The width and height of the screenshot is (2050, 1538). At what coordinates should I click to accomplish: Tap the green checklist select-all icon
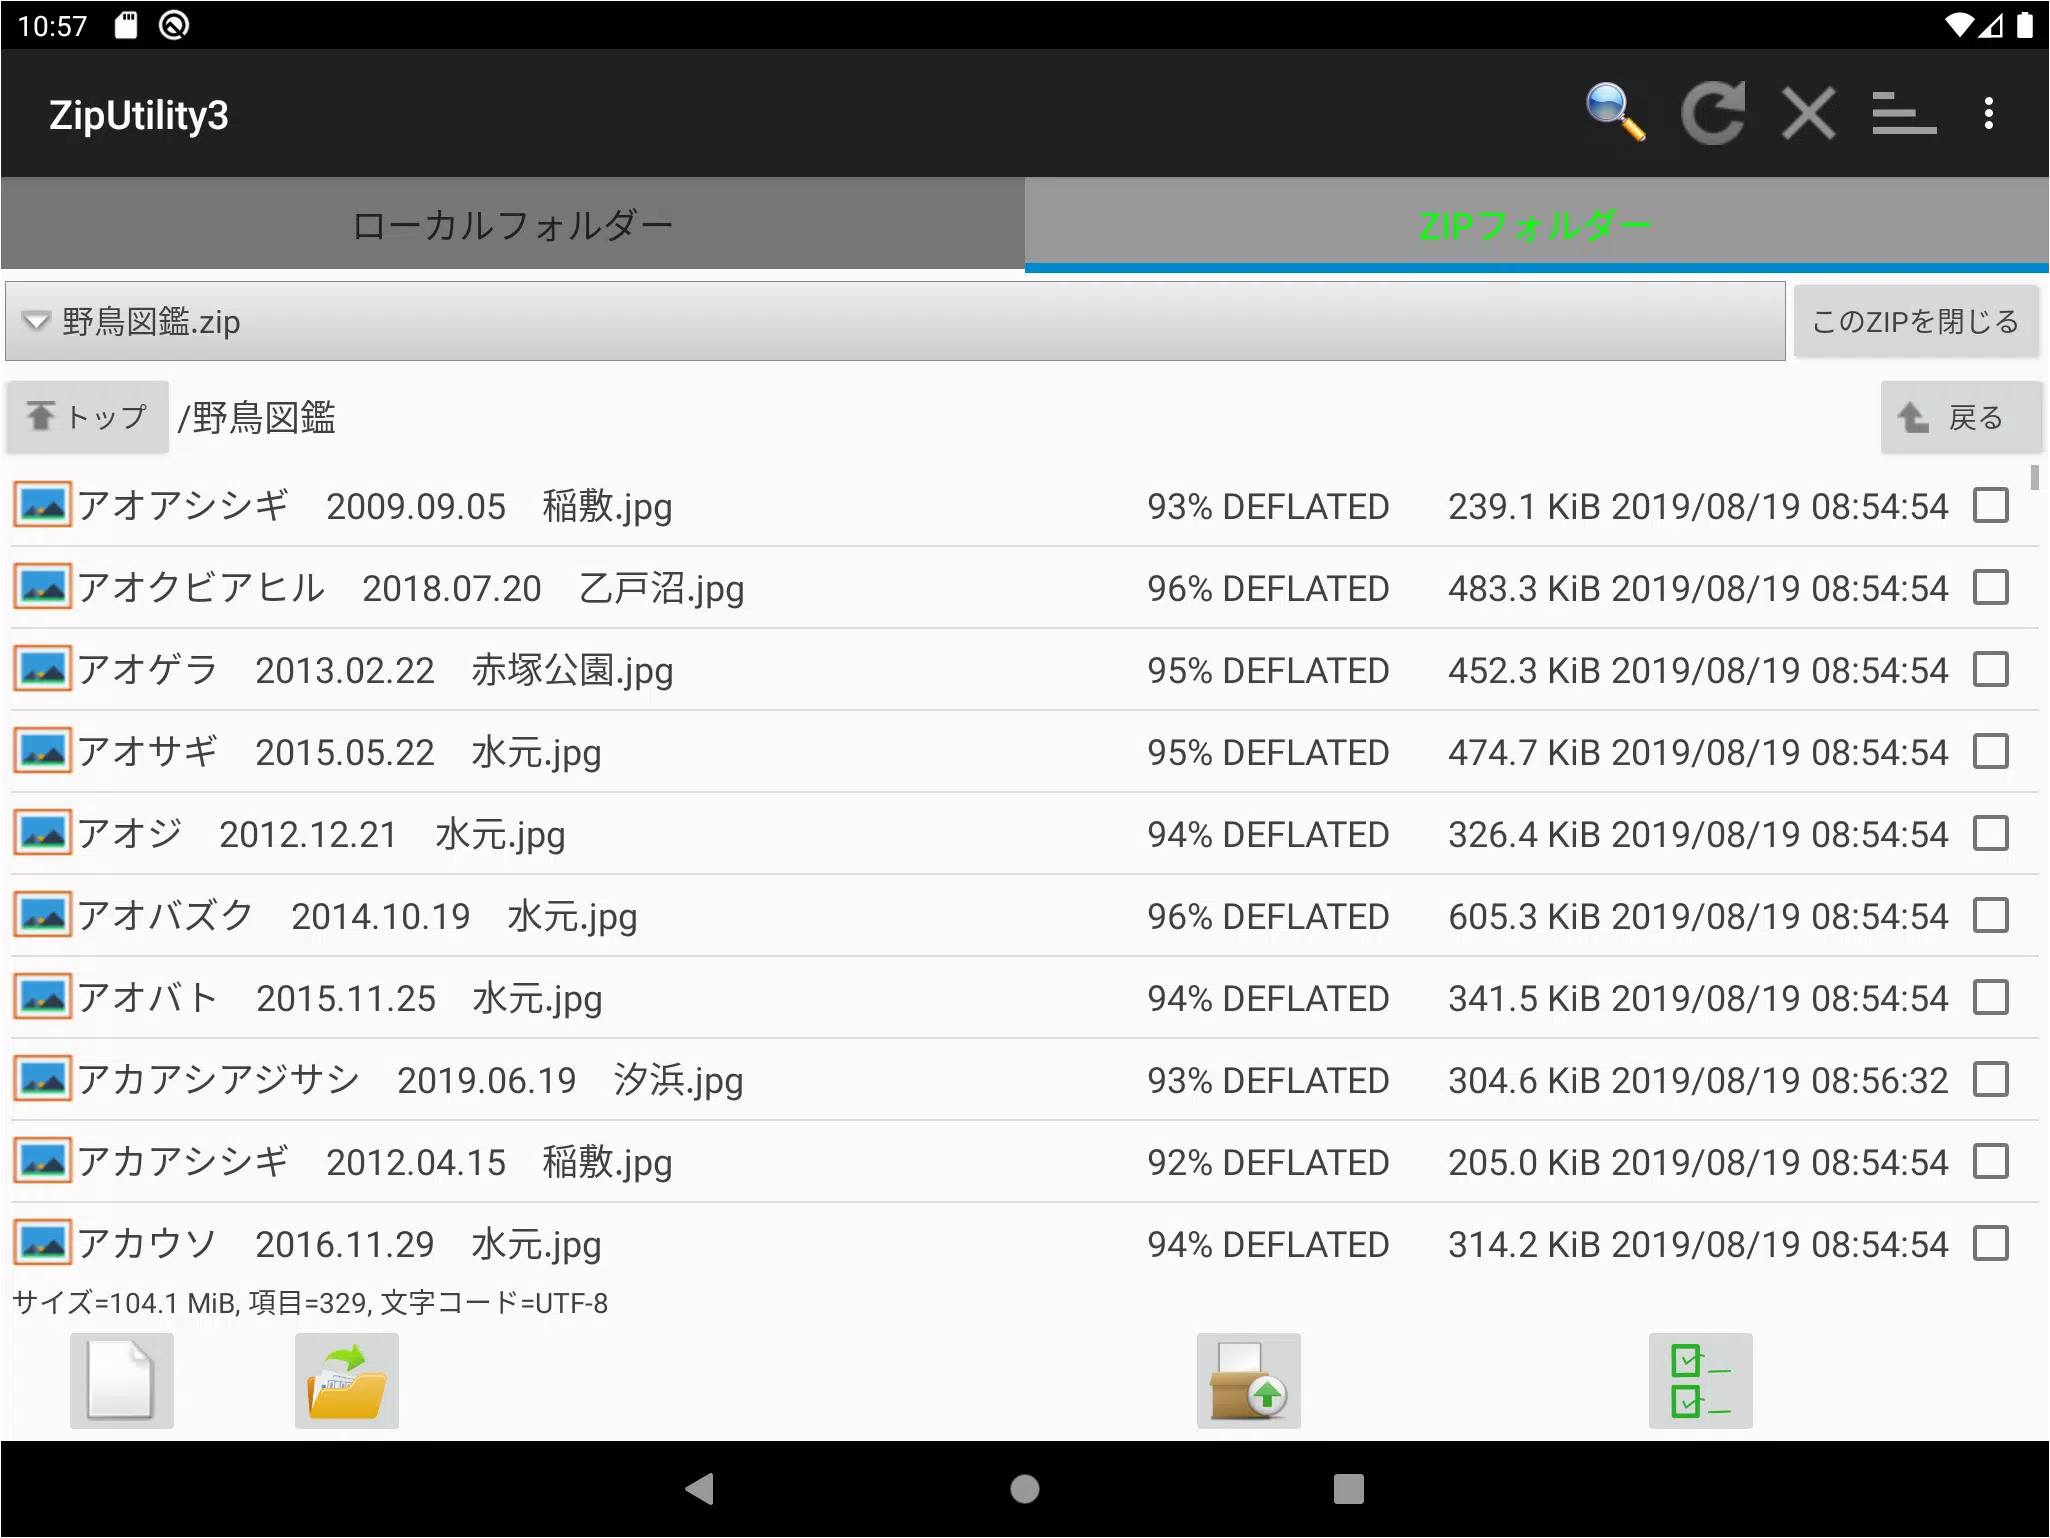point(1701,1381)
